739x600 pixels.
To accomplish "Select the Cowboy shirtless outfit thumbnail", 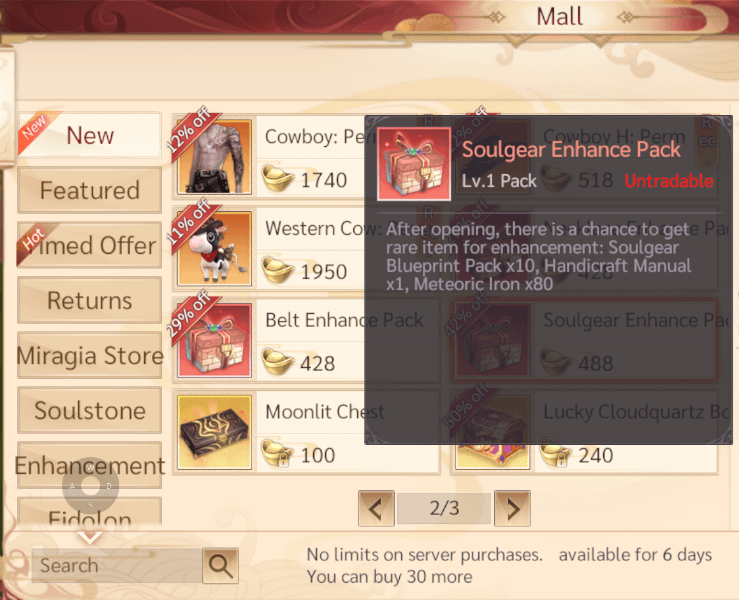I will [x=214, y=156].
